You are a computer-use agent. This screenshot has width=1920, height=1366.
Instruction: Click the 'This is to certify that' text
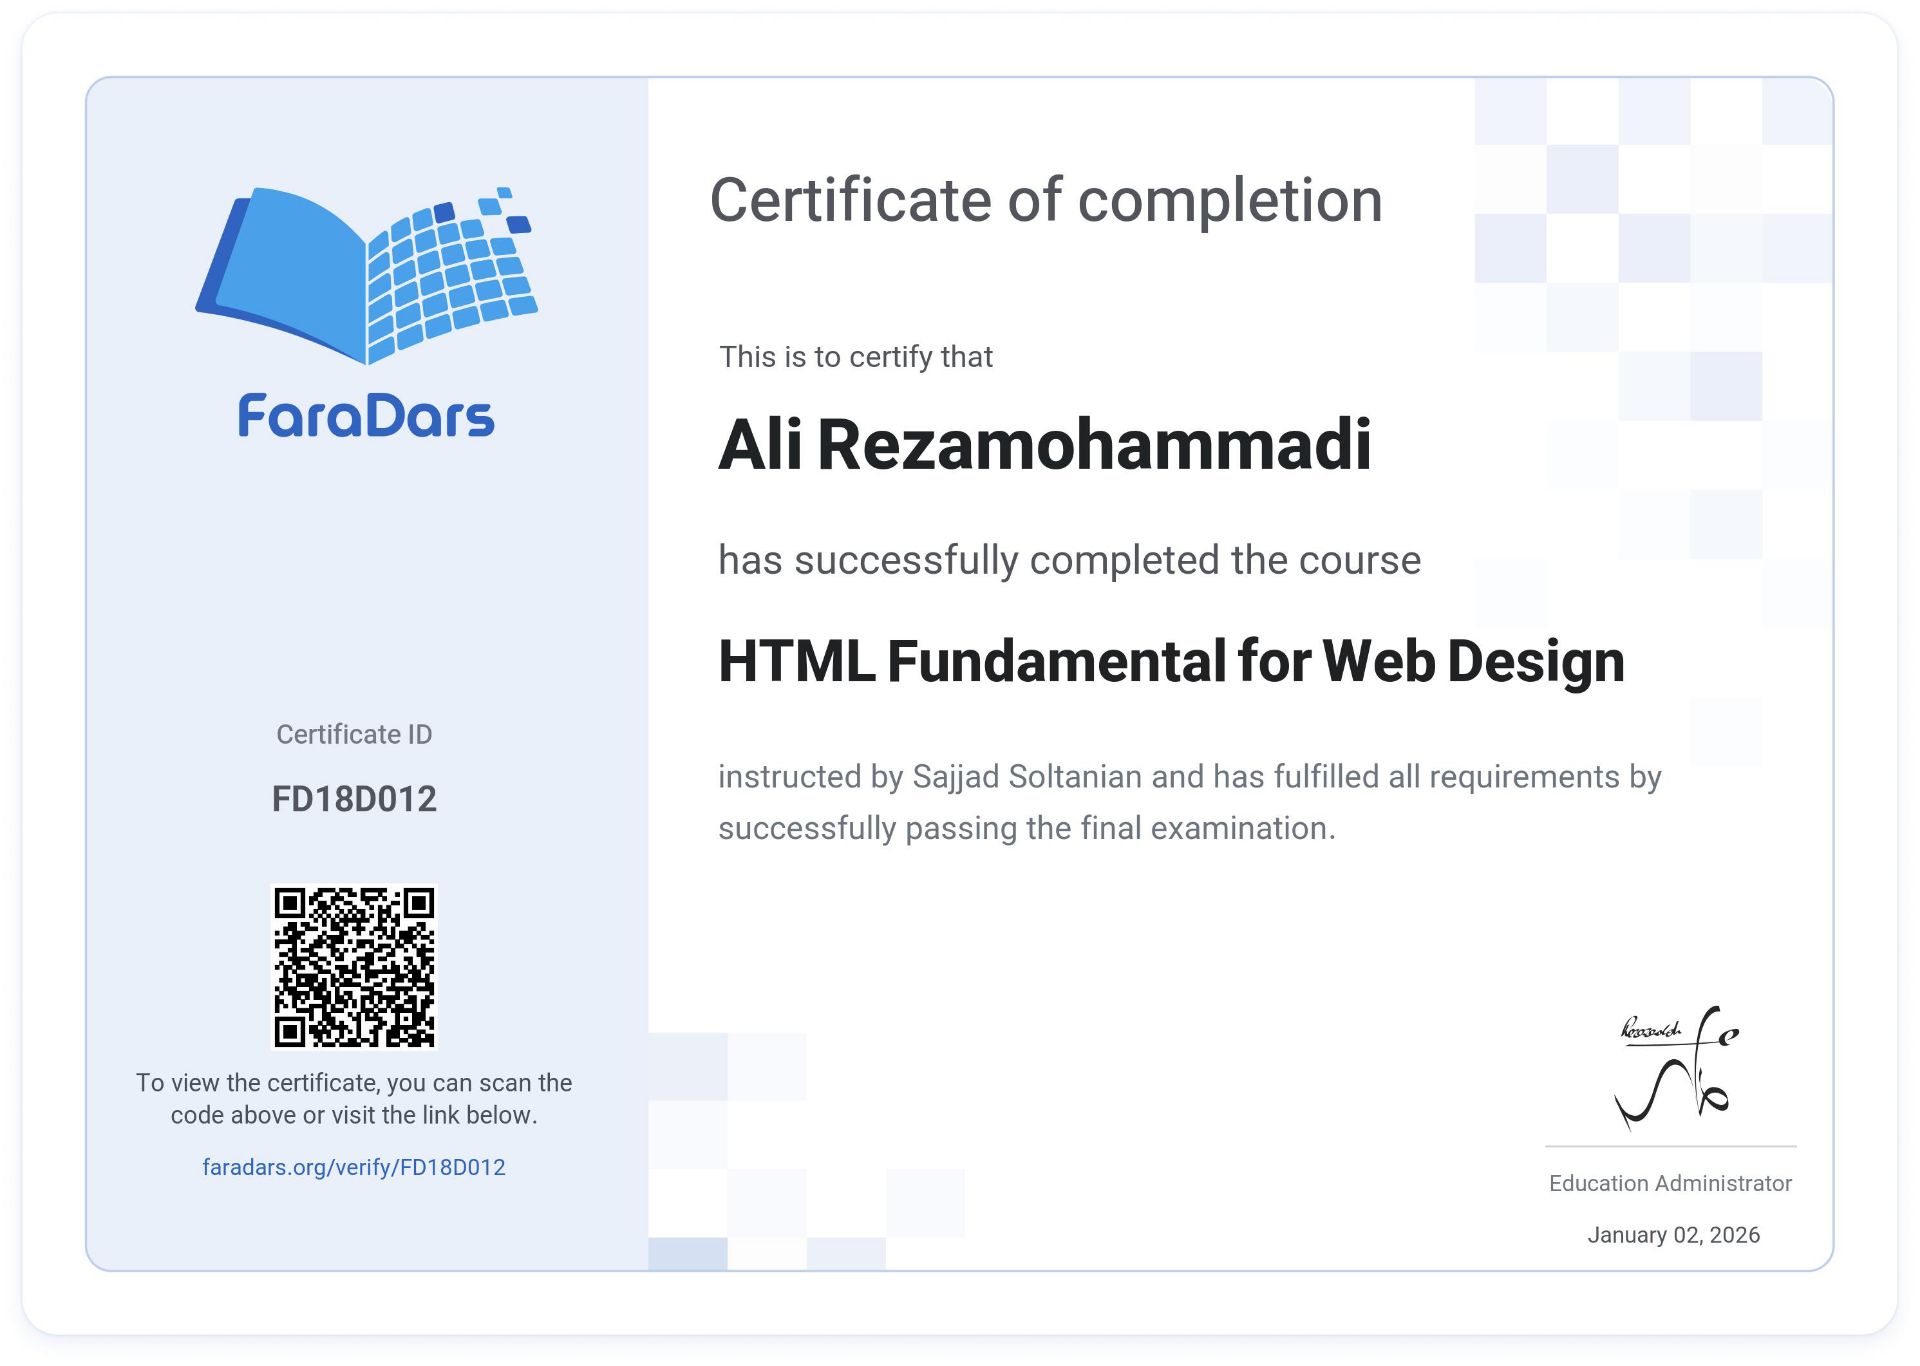point(856,357)
